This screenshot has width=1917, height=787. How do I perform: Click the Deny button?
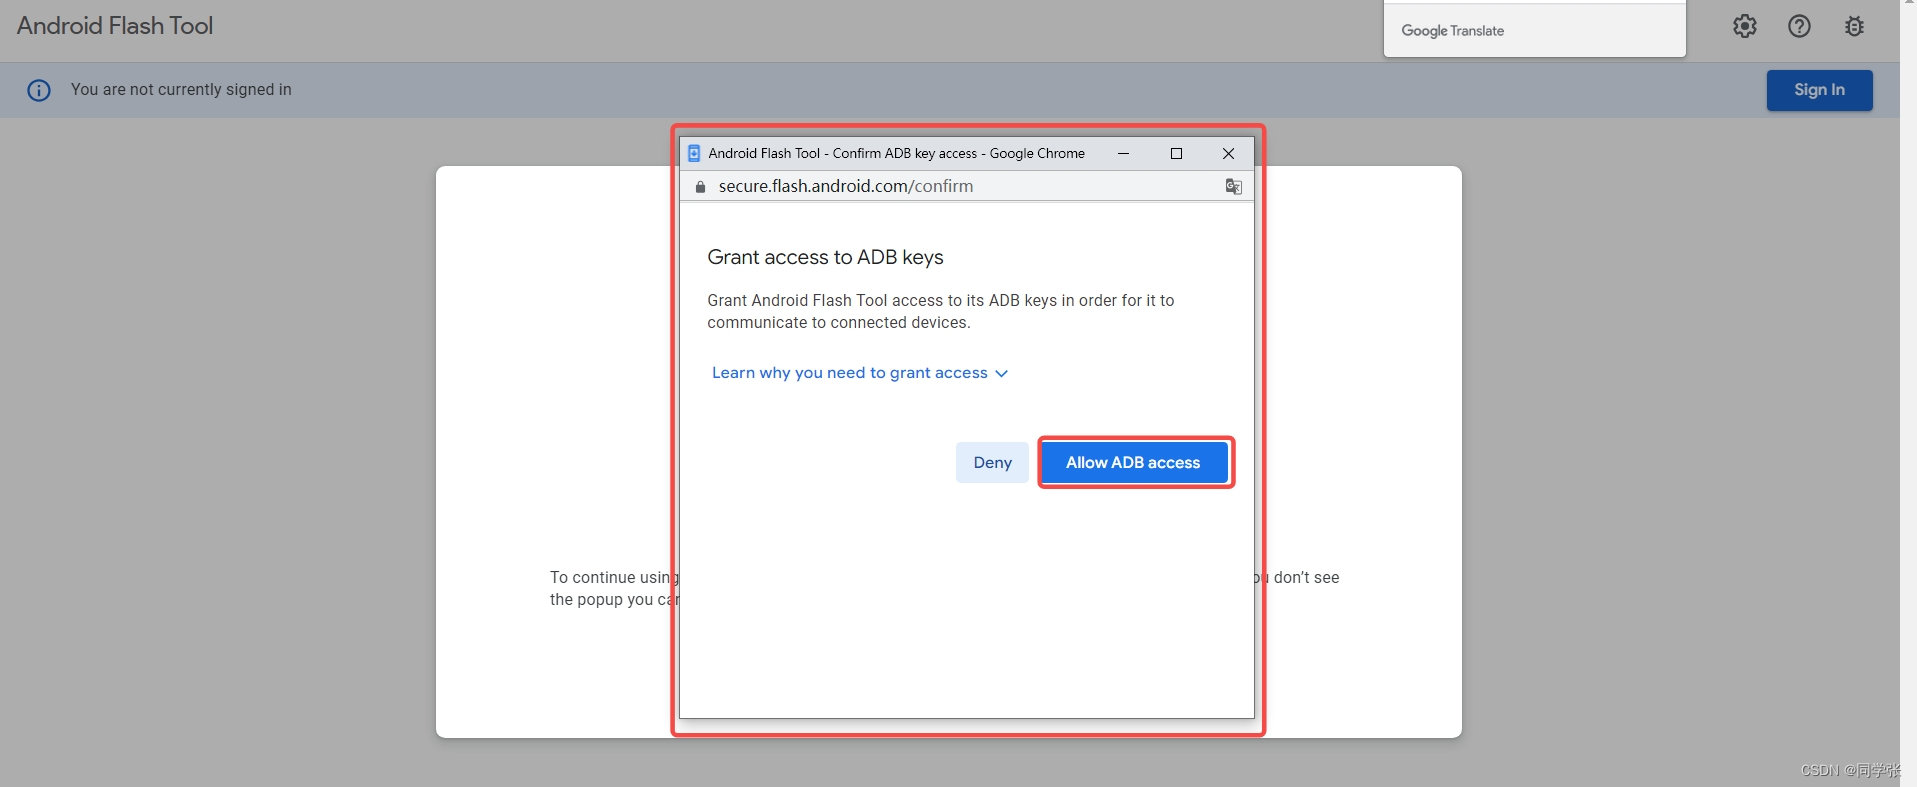[992, 462]
